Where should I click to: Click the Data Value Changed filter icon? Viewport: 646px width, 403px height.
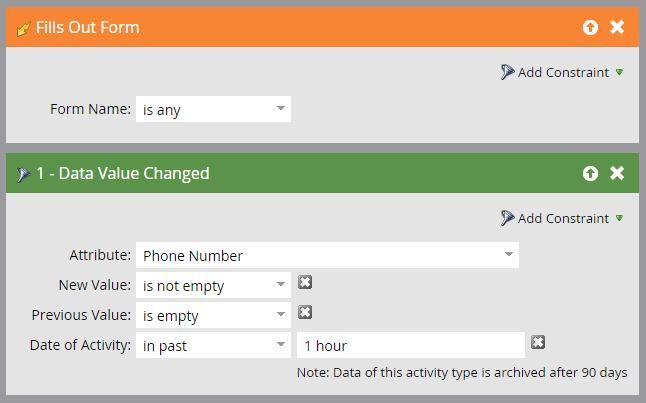[x=22, y=174]
